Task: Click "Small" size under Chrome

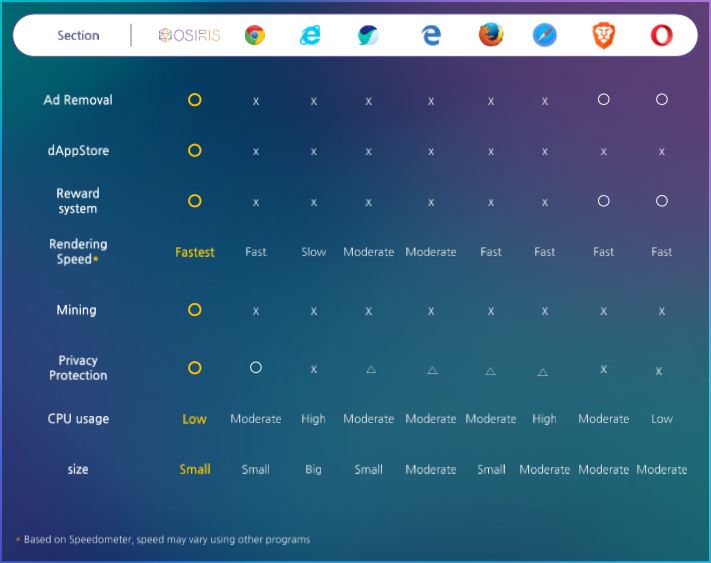Action: pos(256,469)
